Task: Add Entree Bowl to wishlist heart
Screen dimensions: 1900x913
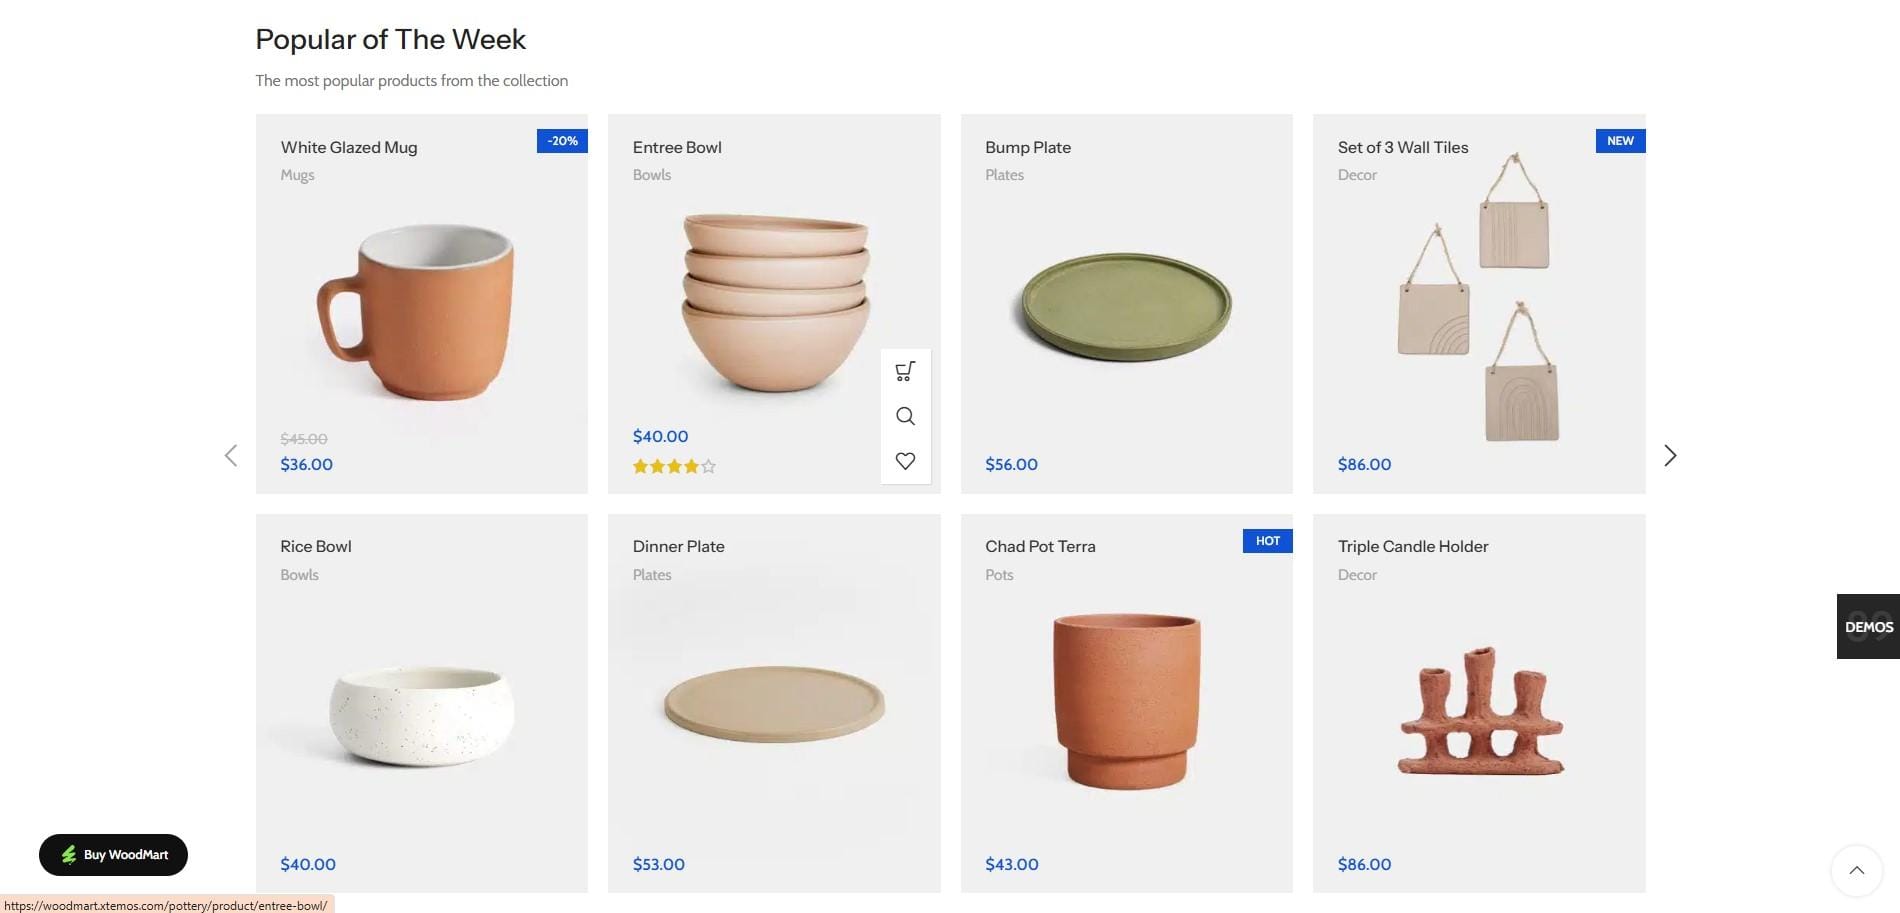Action: [905, 461]
